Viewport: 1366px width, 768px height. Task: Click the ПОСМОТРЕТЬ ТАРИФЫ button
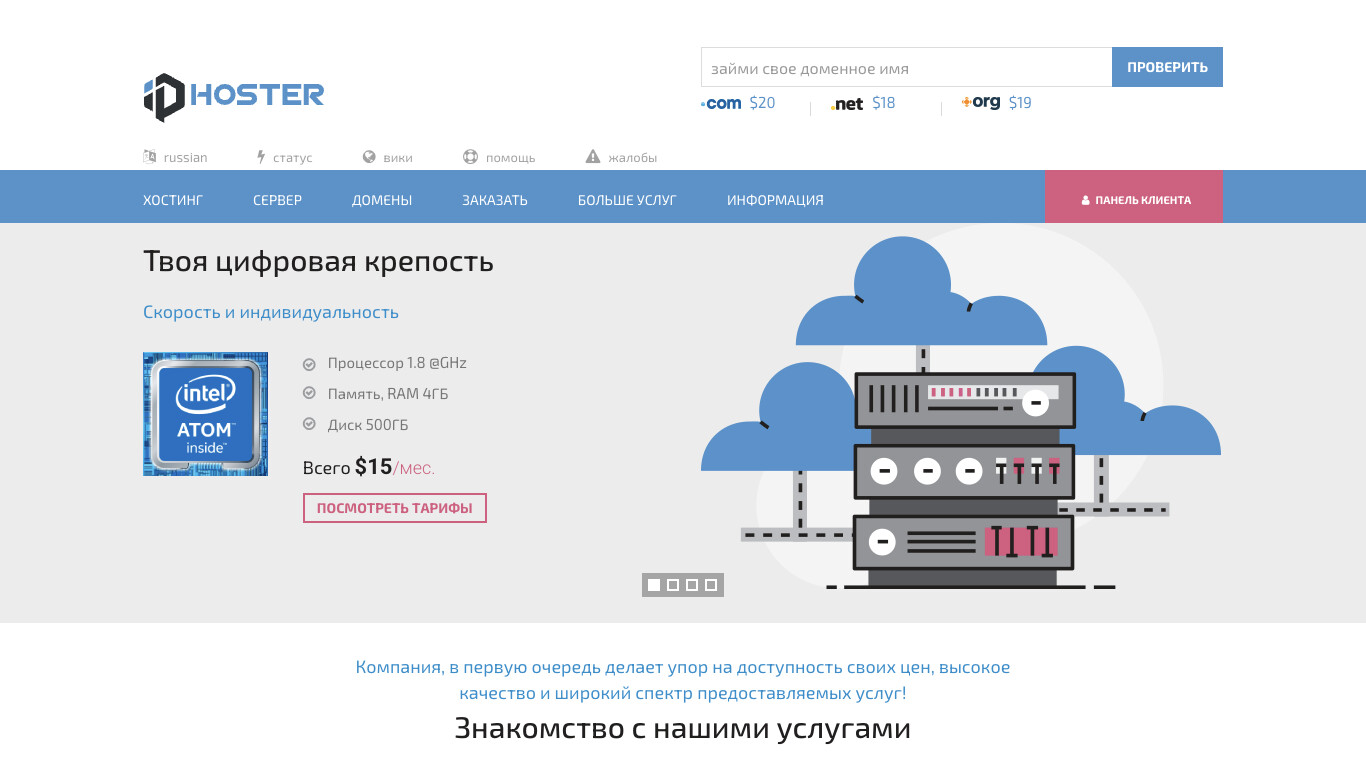tap(395, 508)
